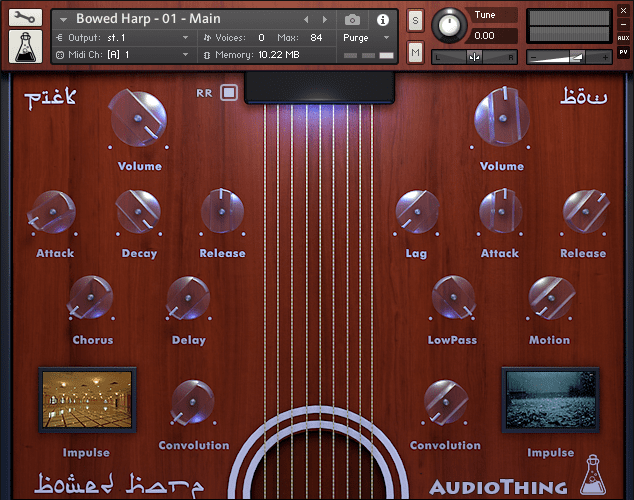The image size is (634, 500).
Task: Toggle the AUX sends button
Action: [623, 38]
